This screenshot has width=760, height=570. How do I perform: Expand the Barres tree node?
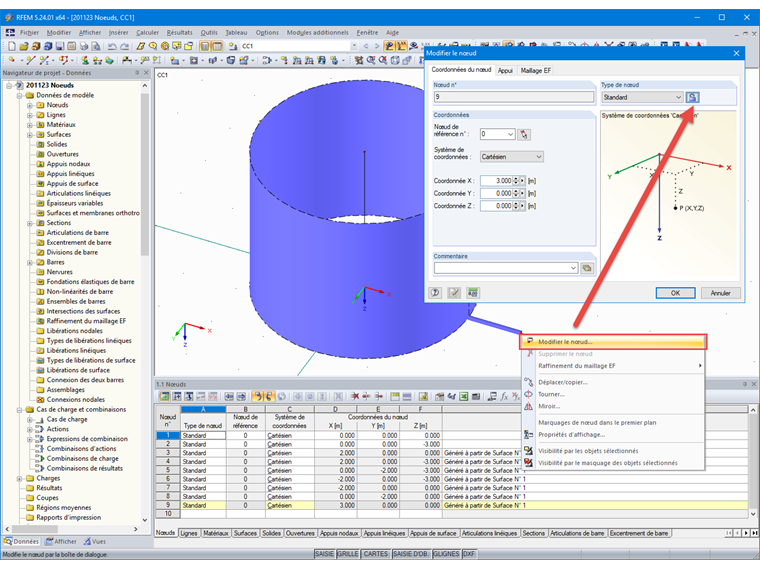click(x=30, y=263)
